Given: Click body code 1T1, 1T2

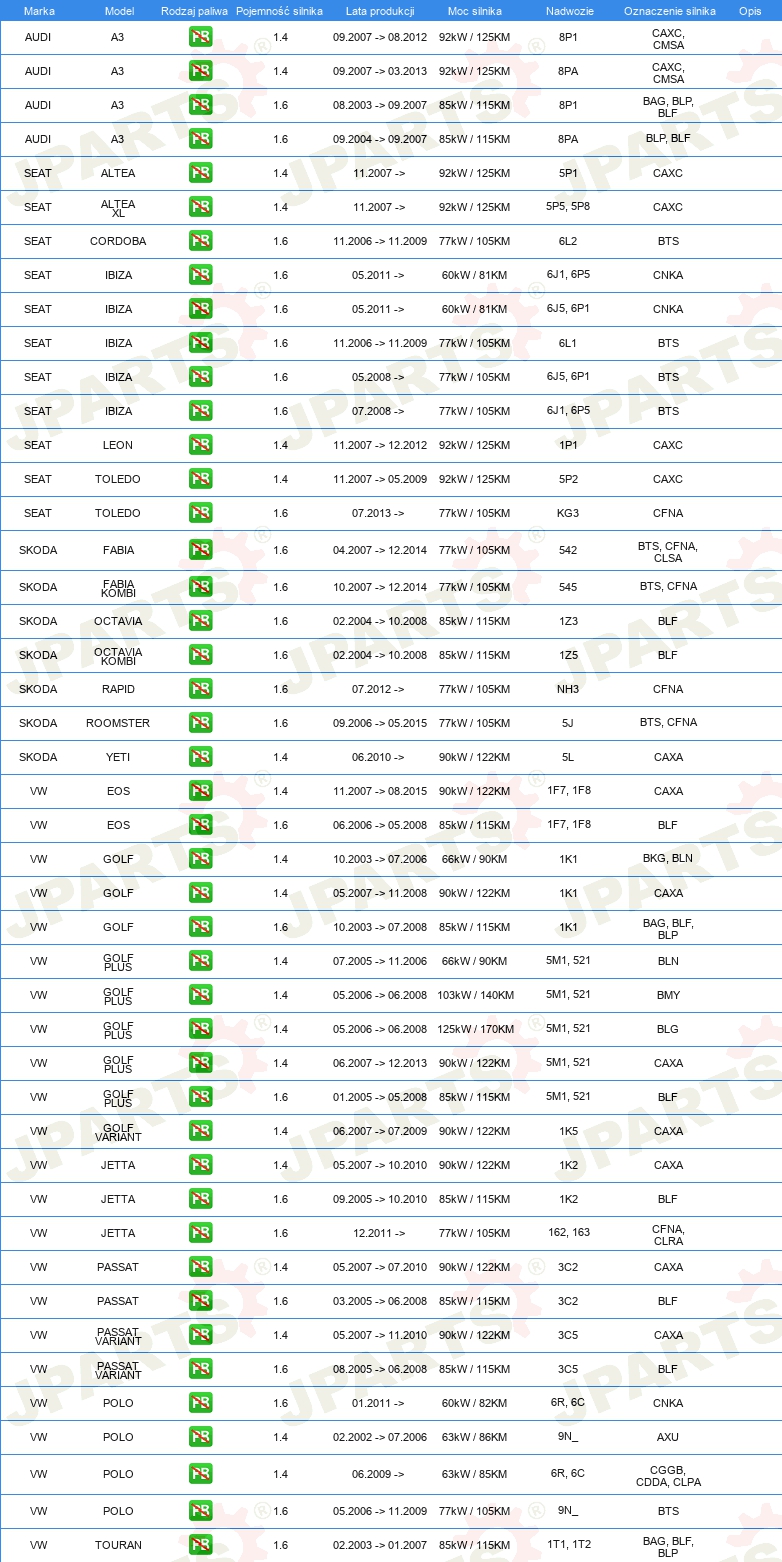Looking at the screenshot, I should (x=568, y=1545).
